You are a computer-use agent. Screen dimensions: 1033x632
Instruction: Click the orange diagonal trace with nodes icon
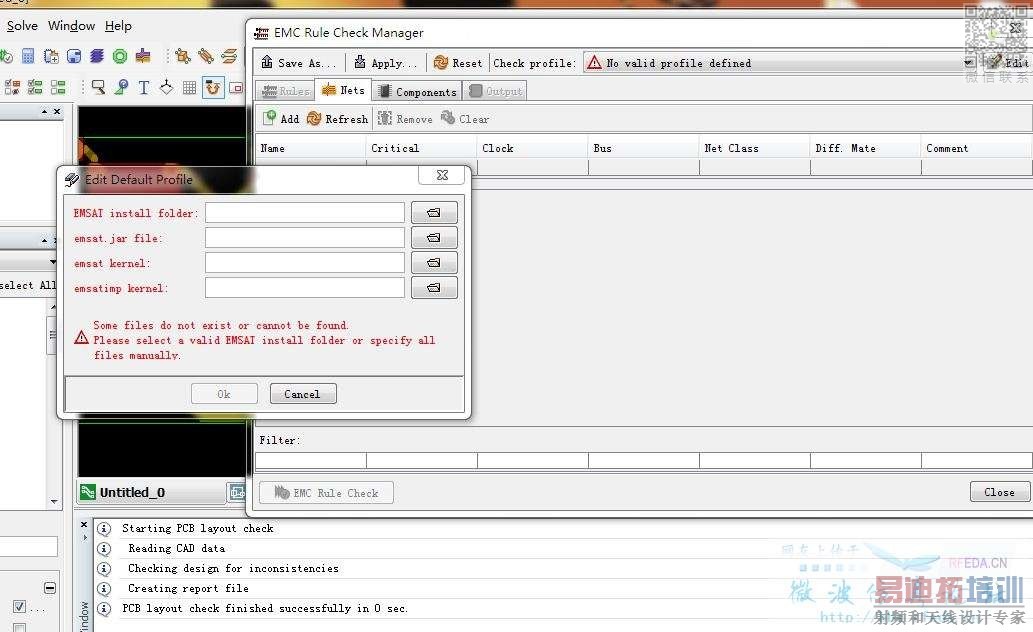pyautogui.click(x=206, y=56)
